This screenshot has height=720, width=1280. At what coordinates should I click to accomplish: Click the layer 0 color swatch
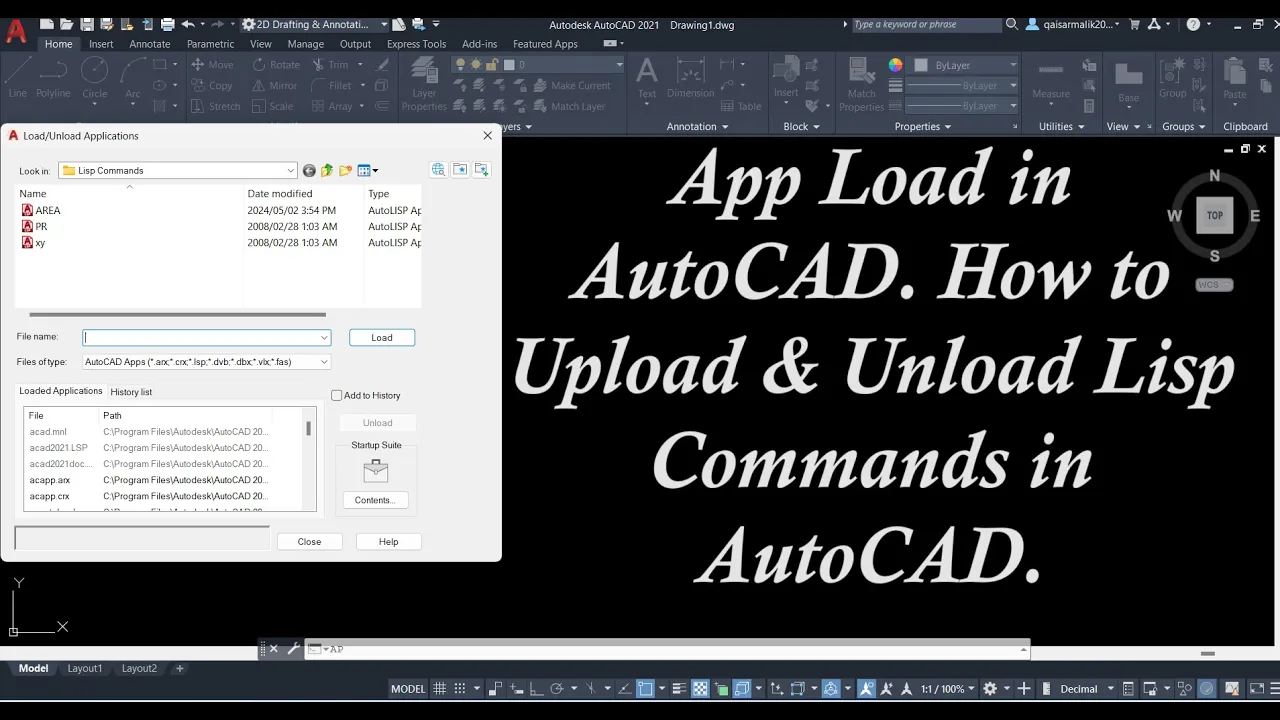508,65
